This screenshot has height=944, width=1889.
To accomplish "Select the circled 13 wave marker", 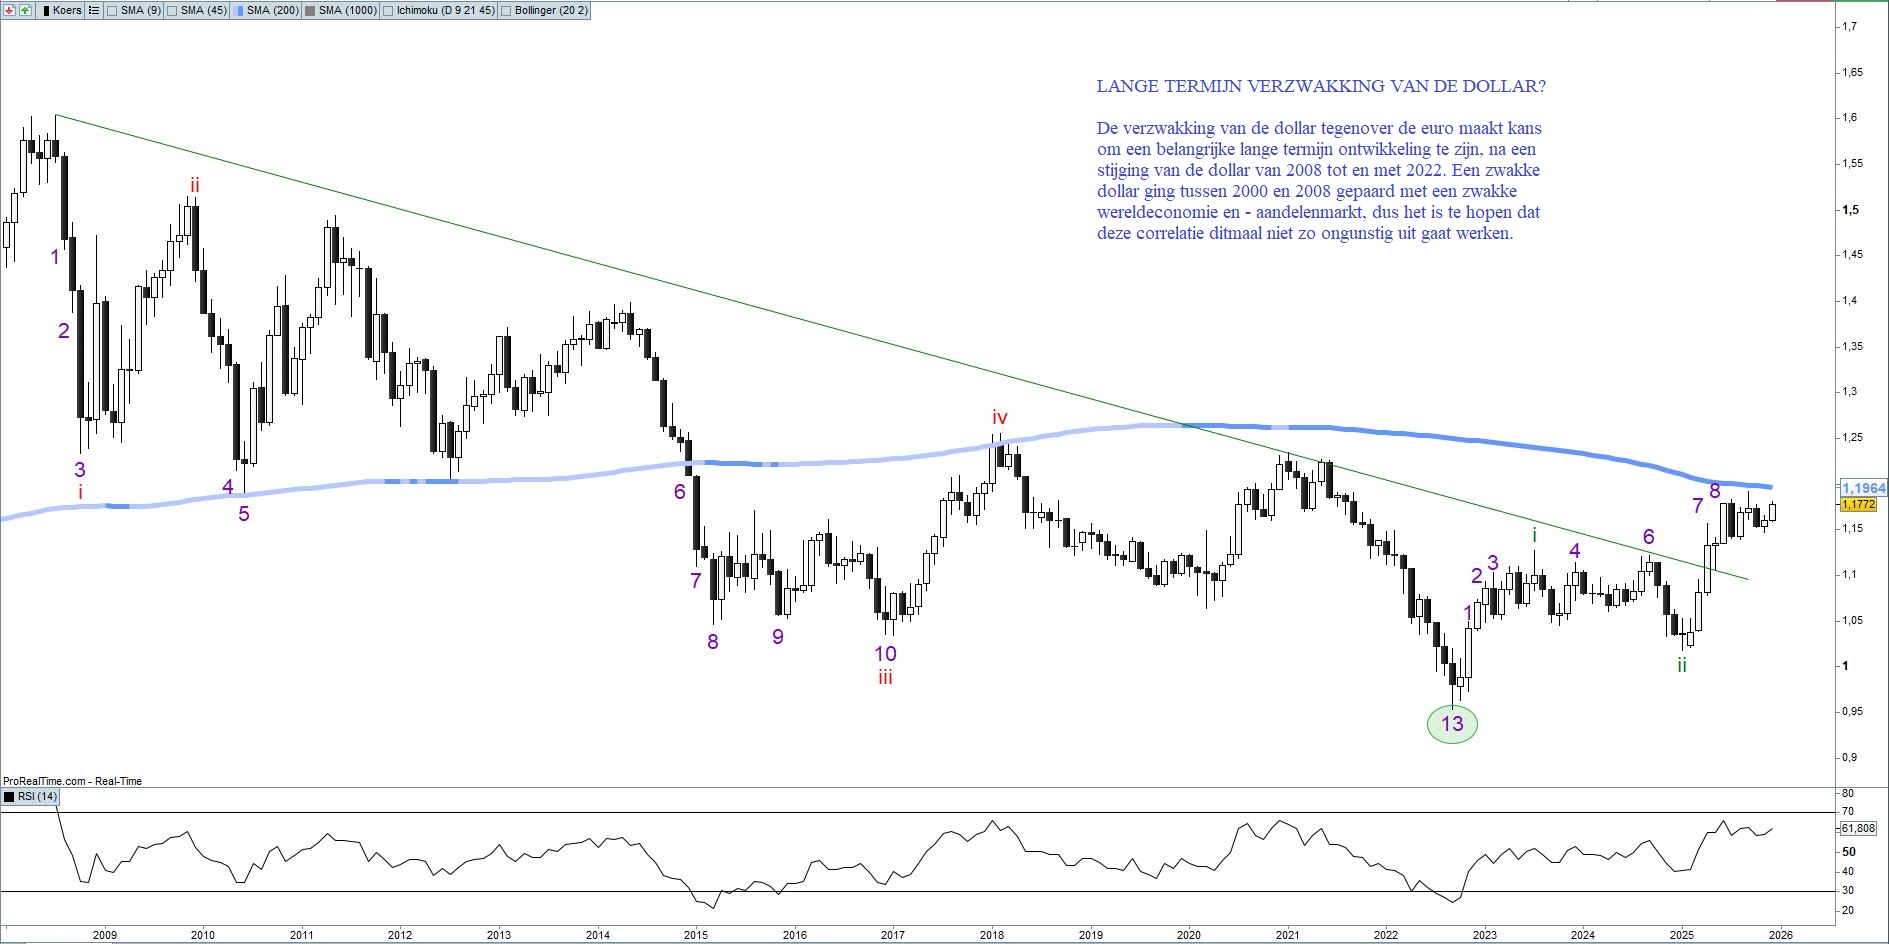I will (1452, 724).
